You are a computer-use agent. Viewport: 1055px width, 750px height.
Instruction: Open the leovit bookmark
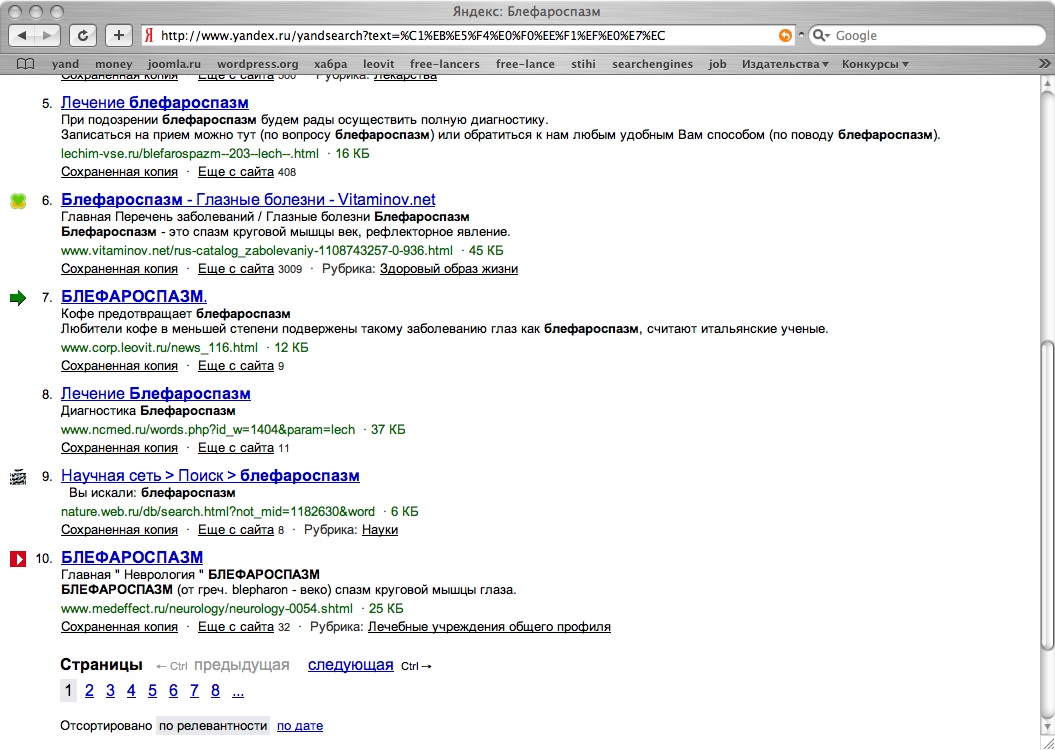[x=379, y=64]
